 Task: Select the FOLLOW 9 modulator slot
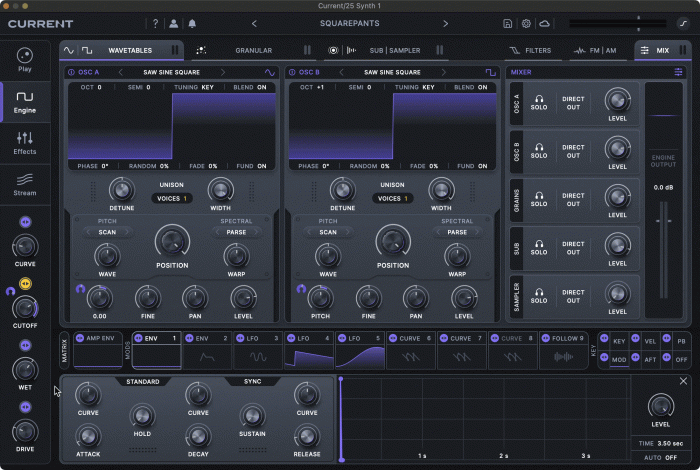563,350
